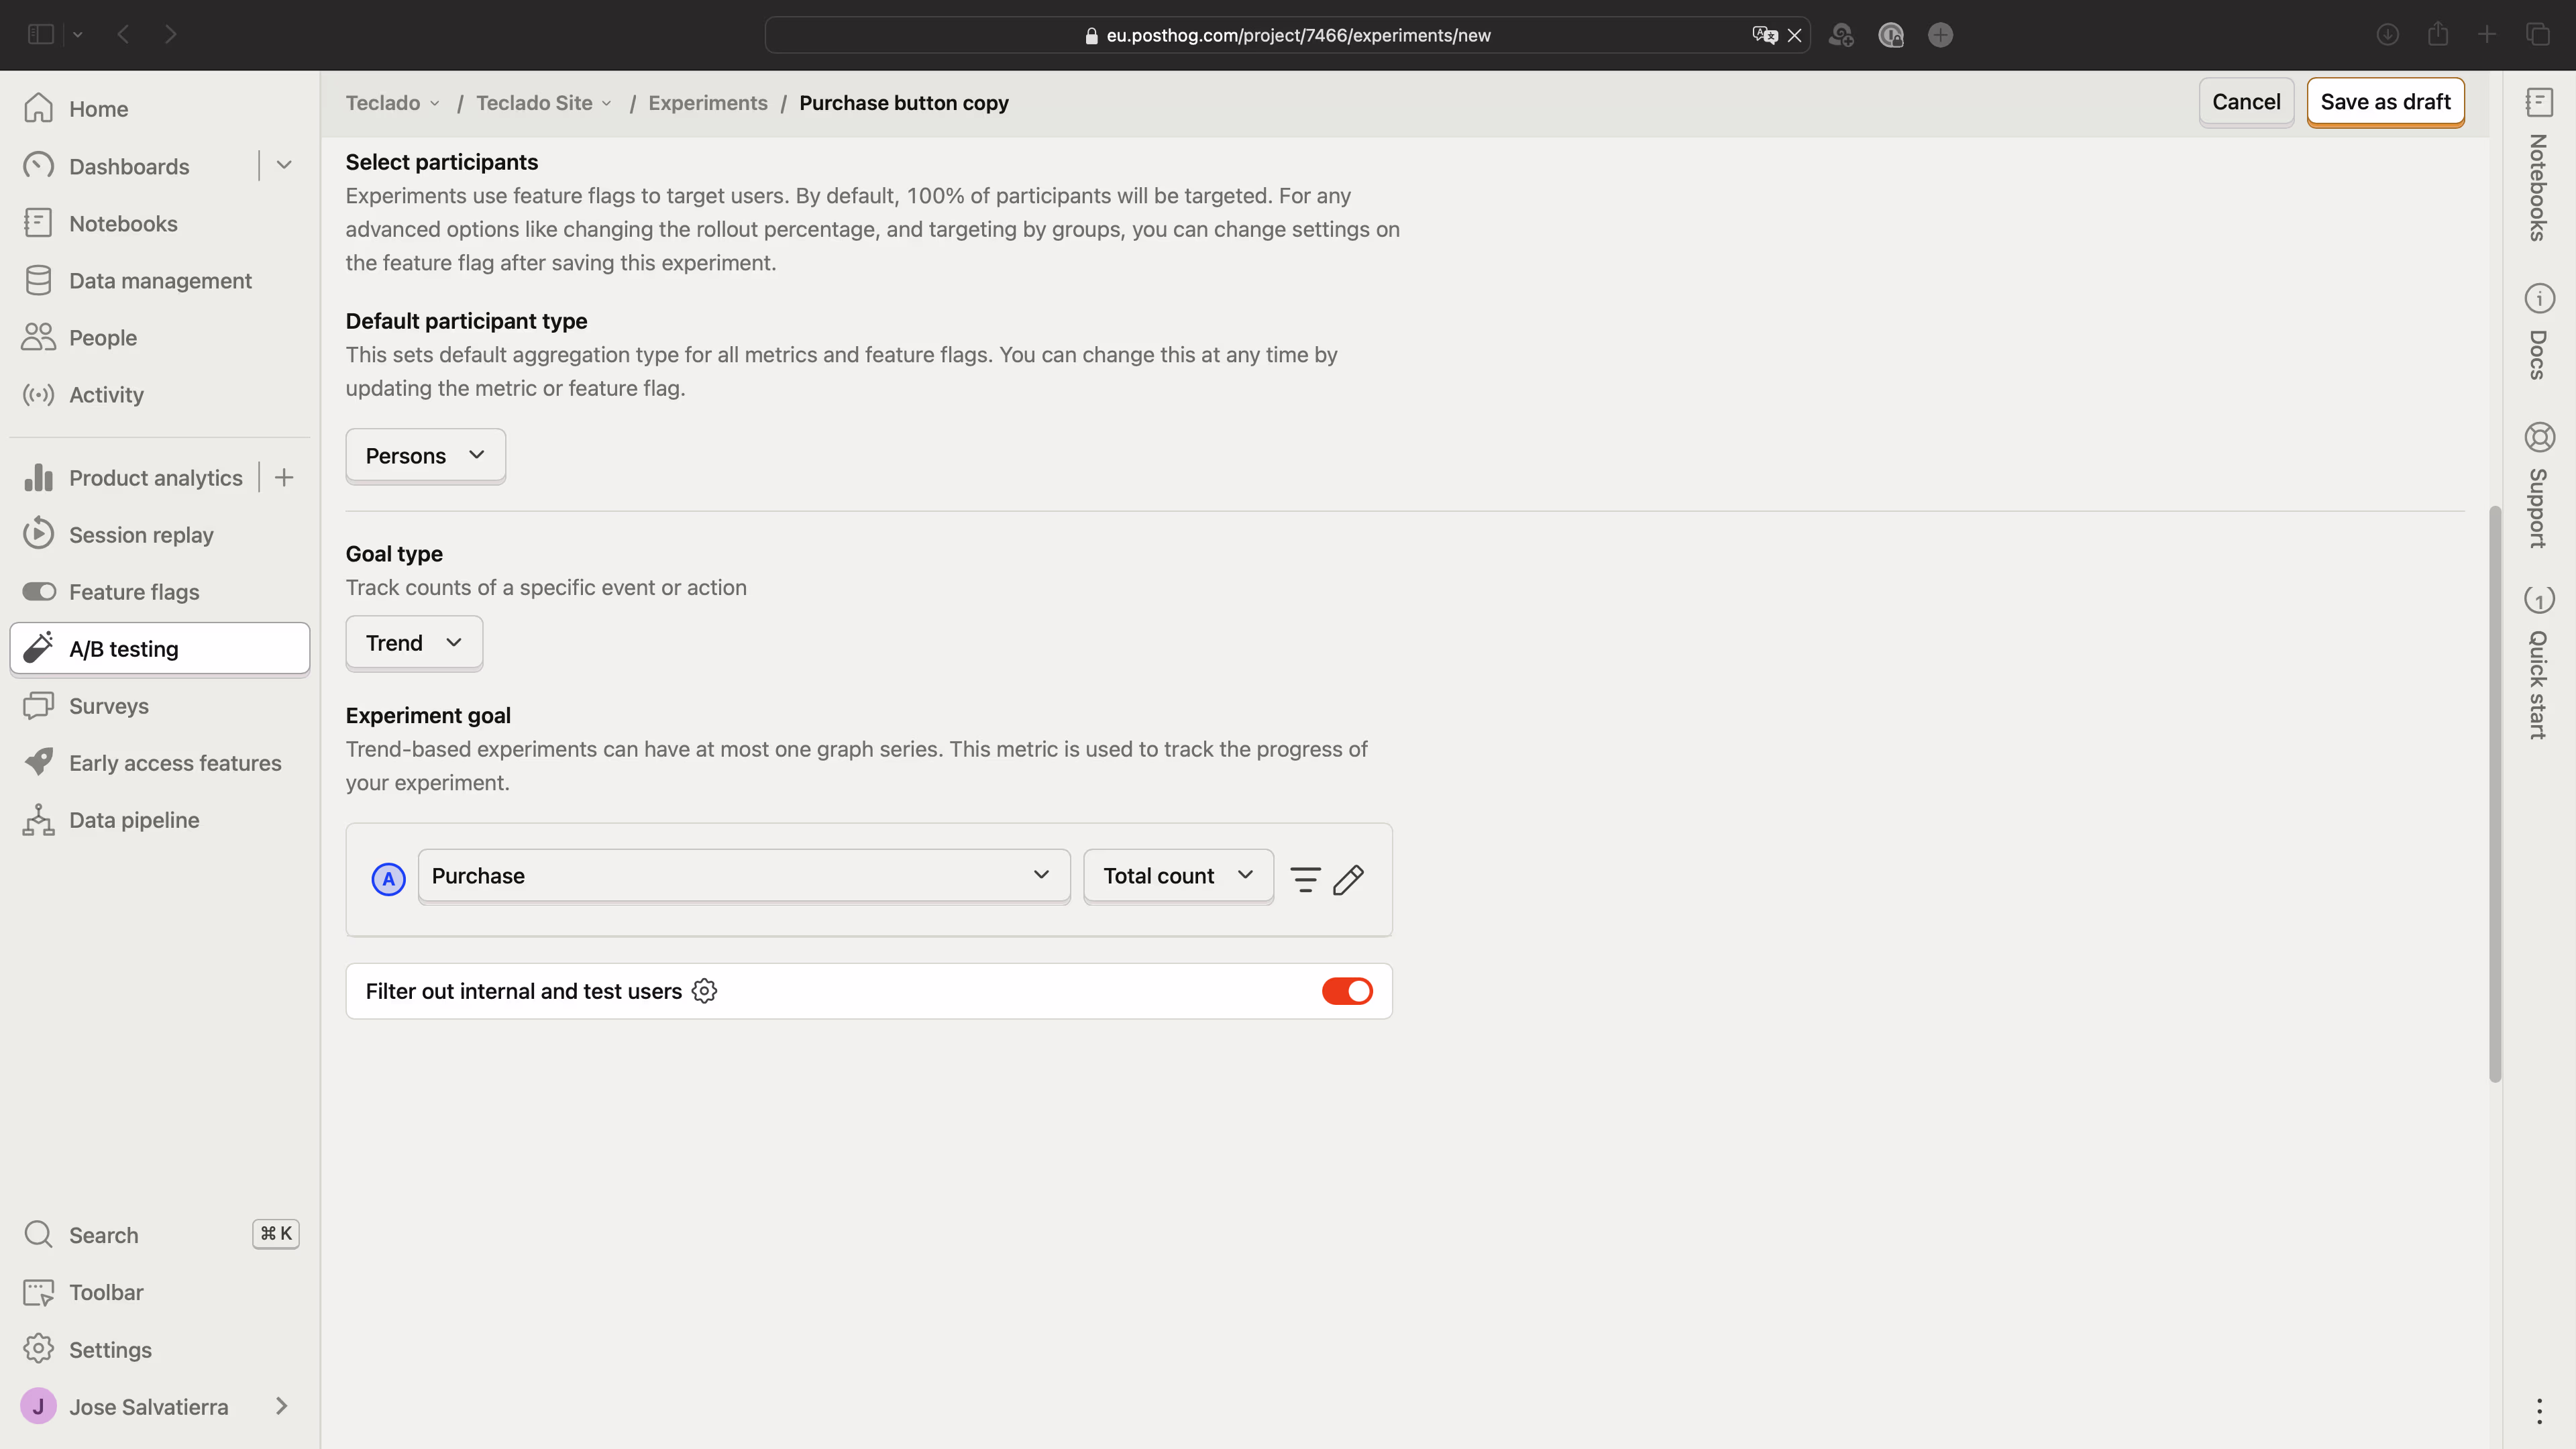Open Search from the sidebar
This screenshot has height=1449, width=2576.
click(x=160, y=1234)
